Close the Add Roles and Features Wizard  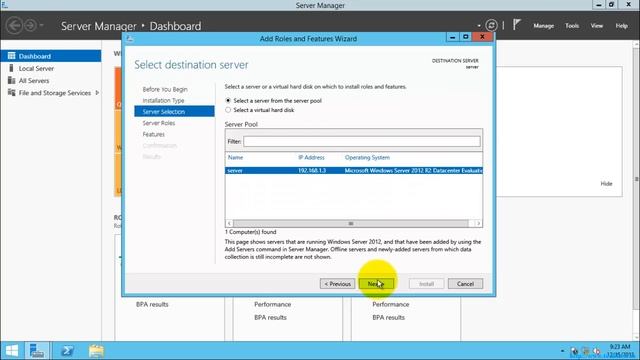[x=482, y=37]
